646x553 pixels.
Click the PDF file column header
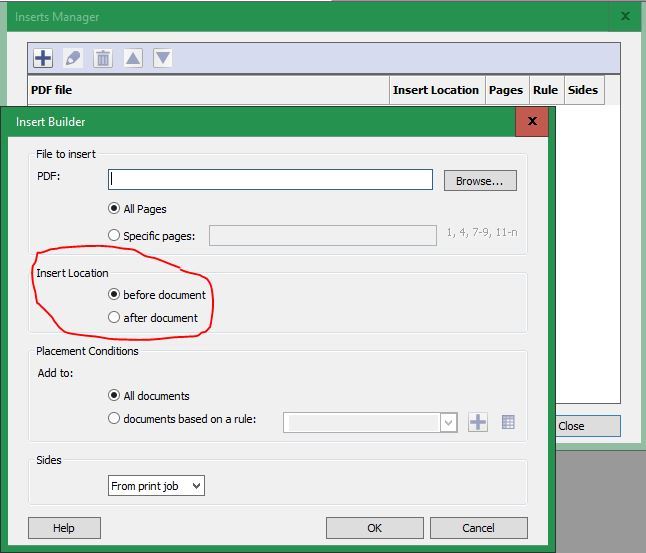(208, 90)
